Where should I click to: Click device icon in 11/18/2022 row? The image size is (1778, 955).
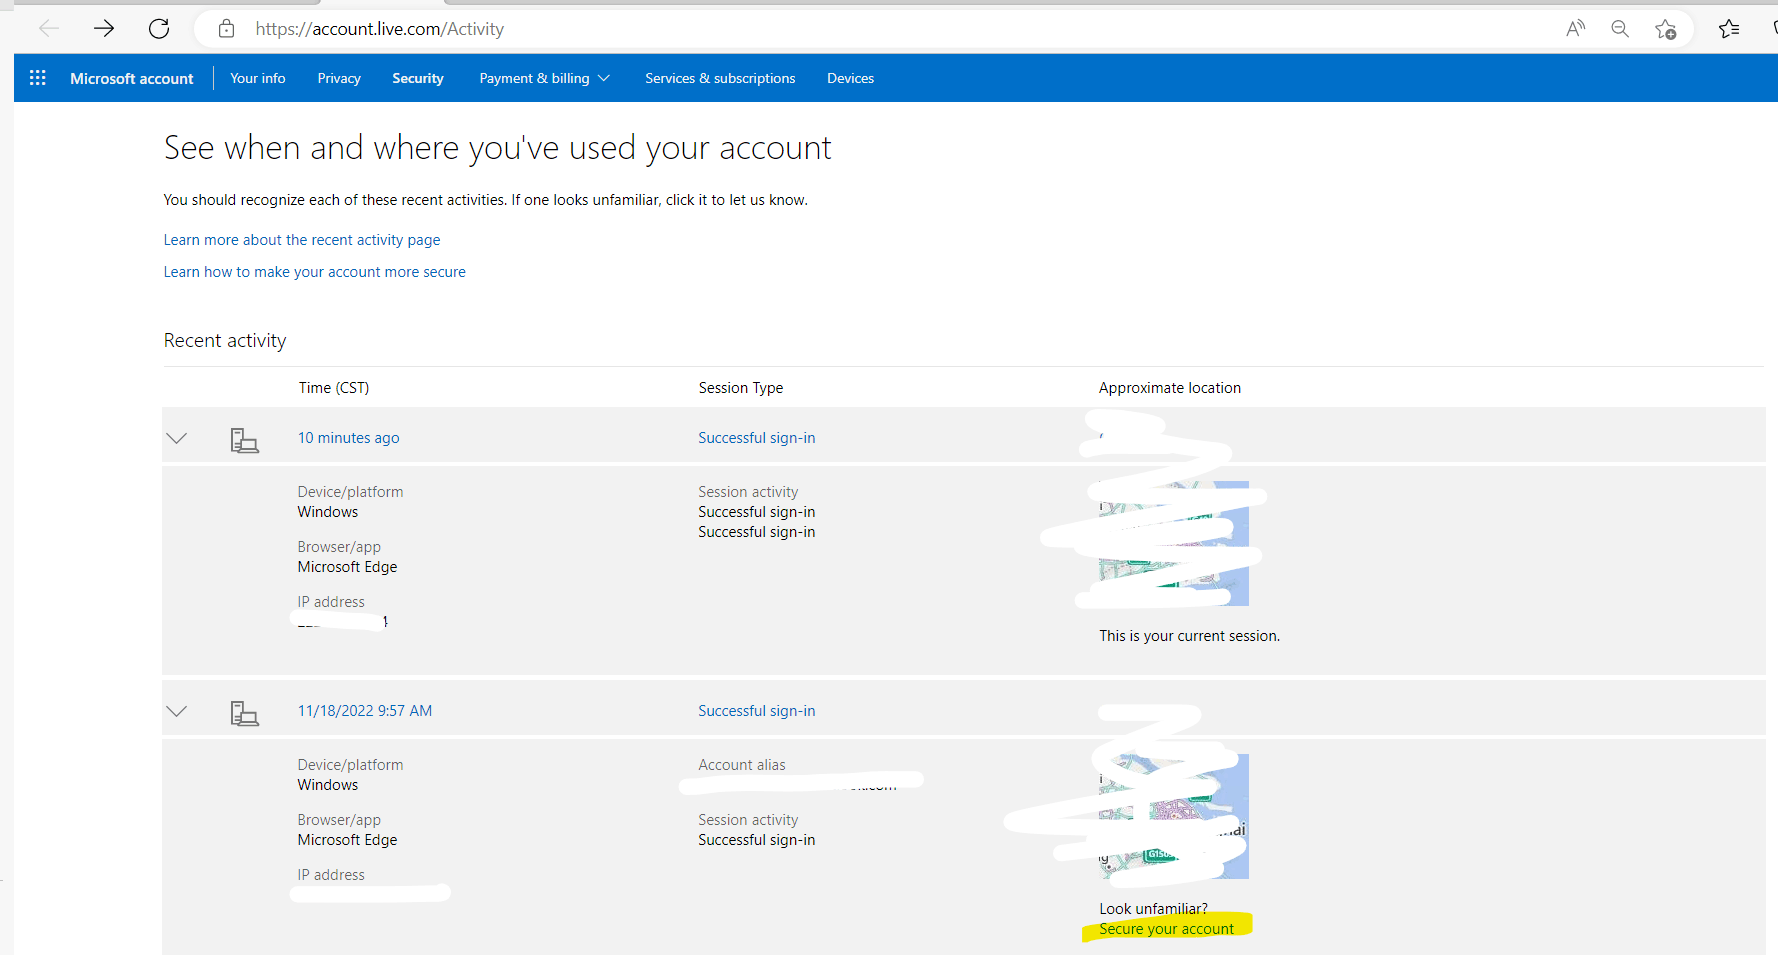pos(244,713)
